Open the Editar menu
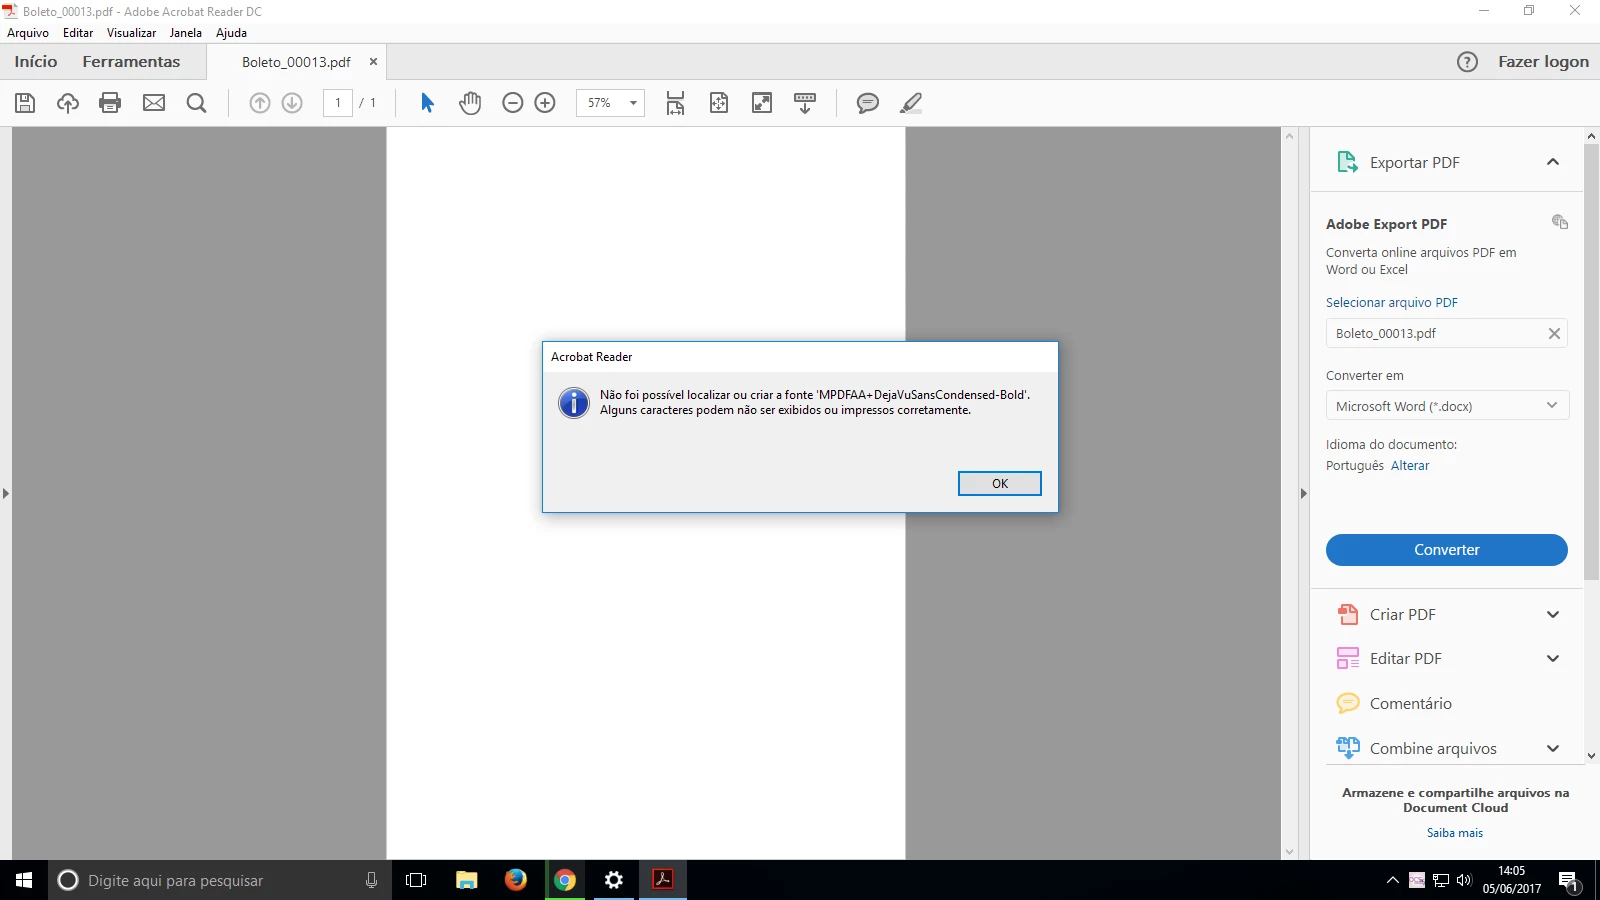1600x900 pixels. [x=78, y=33]
